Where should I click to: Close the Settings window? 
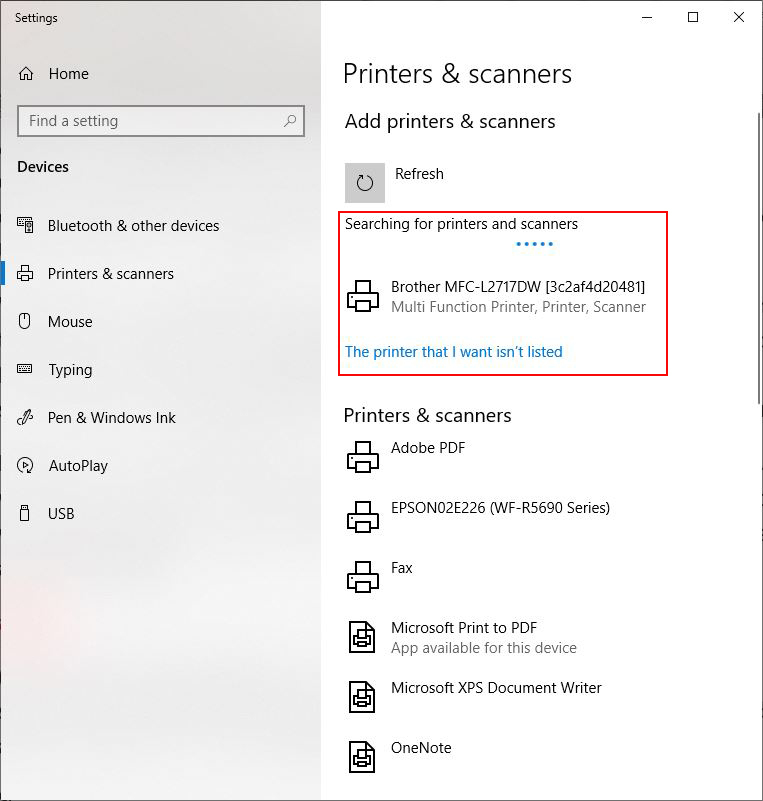[x=738, y=17]
